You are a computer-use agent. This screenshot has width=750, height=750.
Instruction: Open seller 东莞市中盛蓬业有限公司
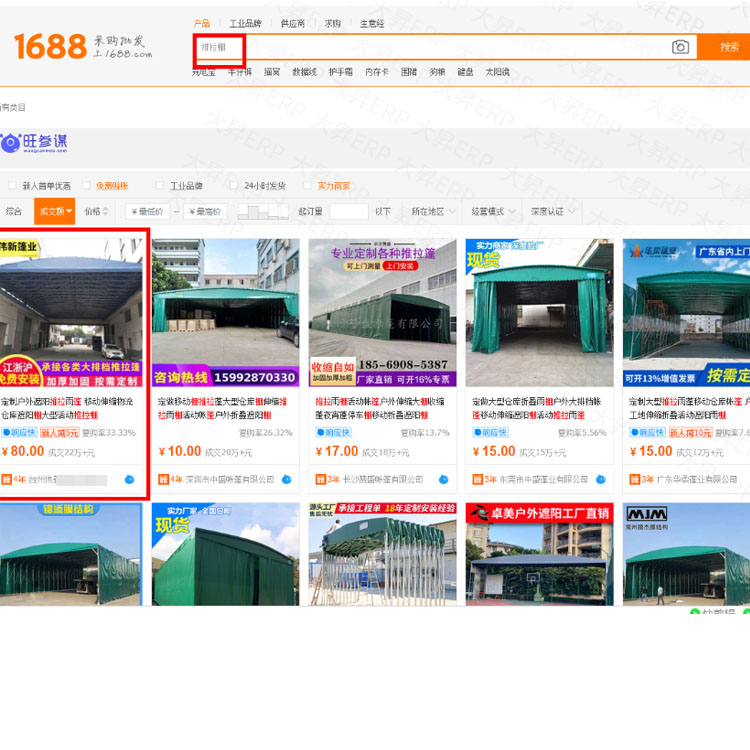click(544, 479)
